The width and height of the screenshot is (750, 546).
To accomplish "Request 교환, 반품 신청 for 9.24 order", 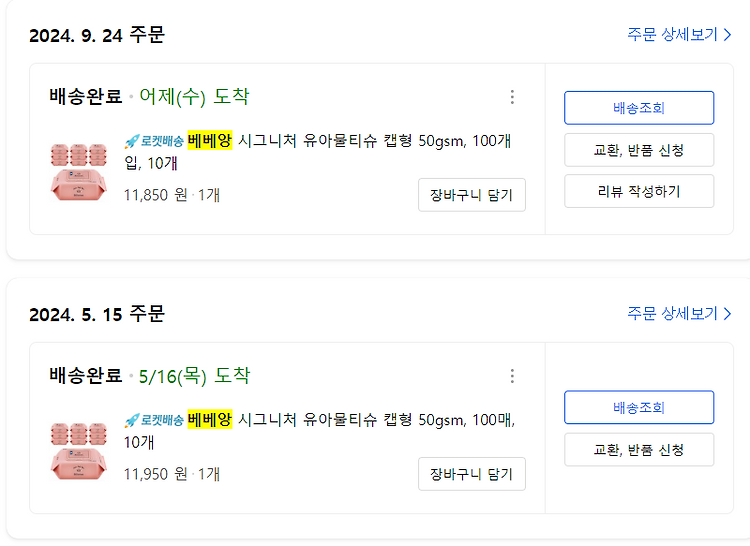I will (639, 150).
